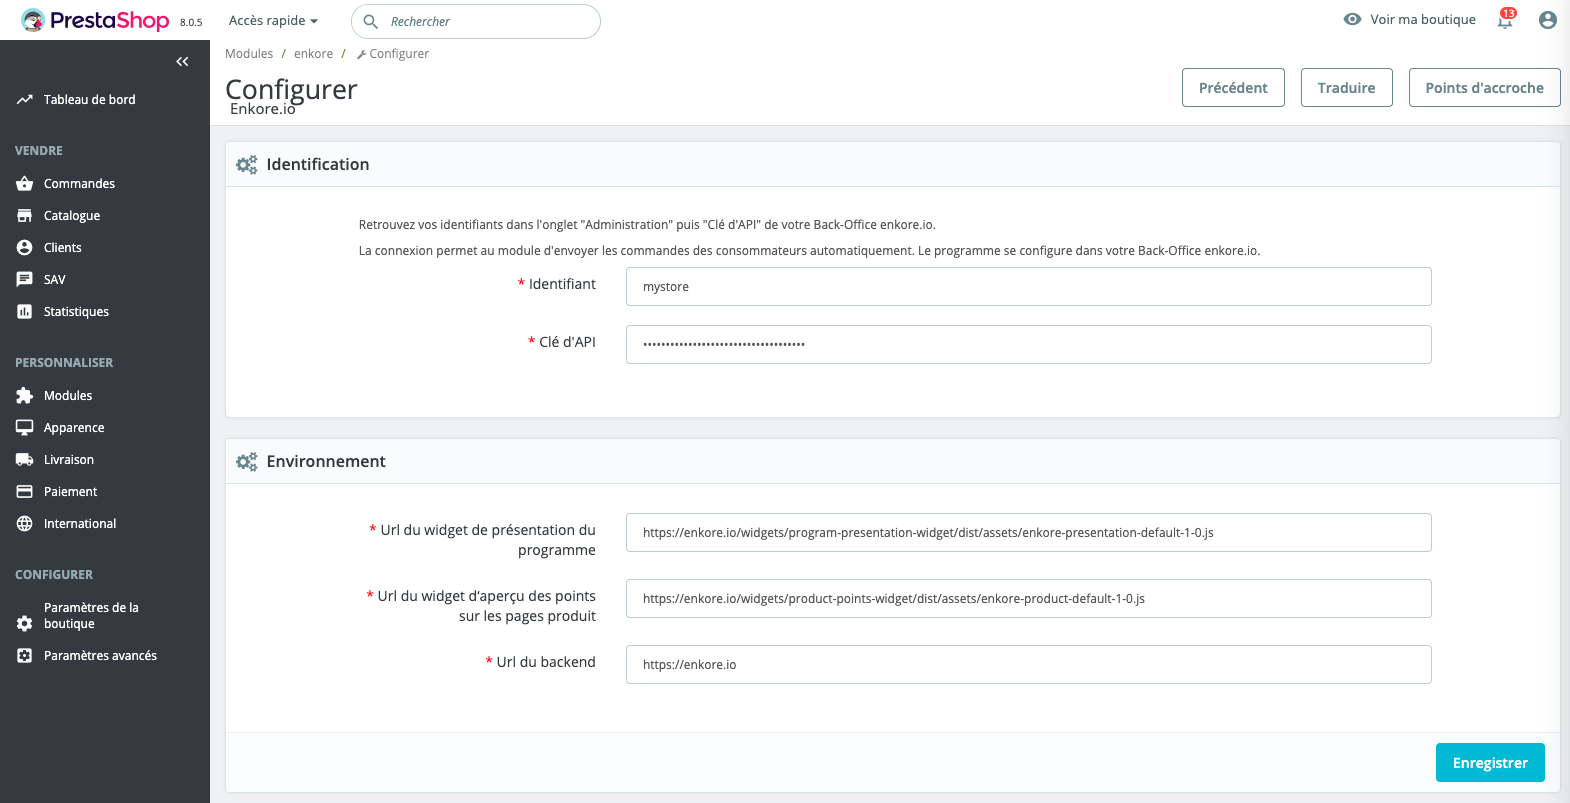Click the Clients person icon

[25, 248]
